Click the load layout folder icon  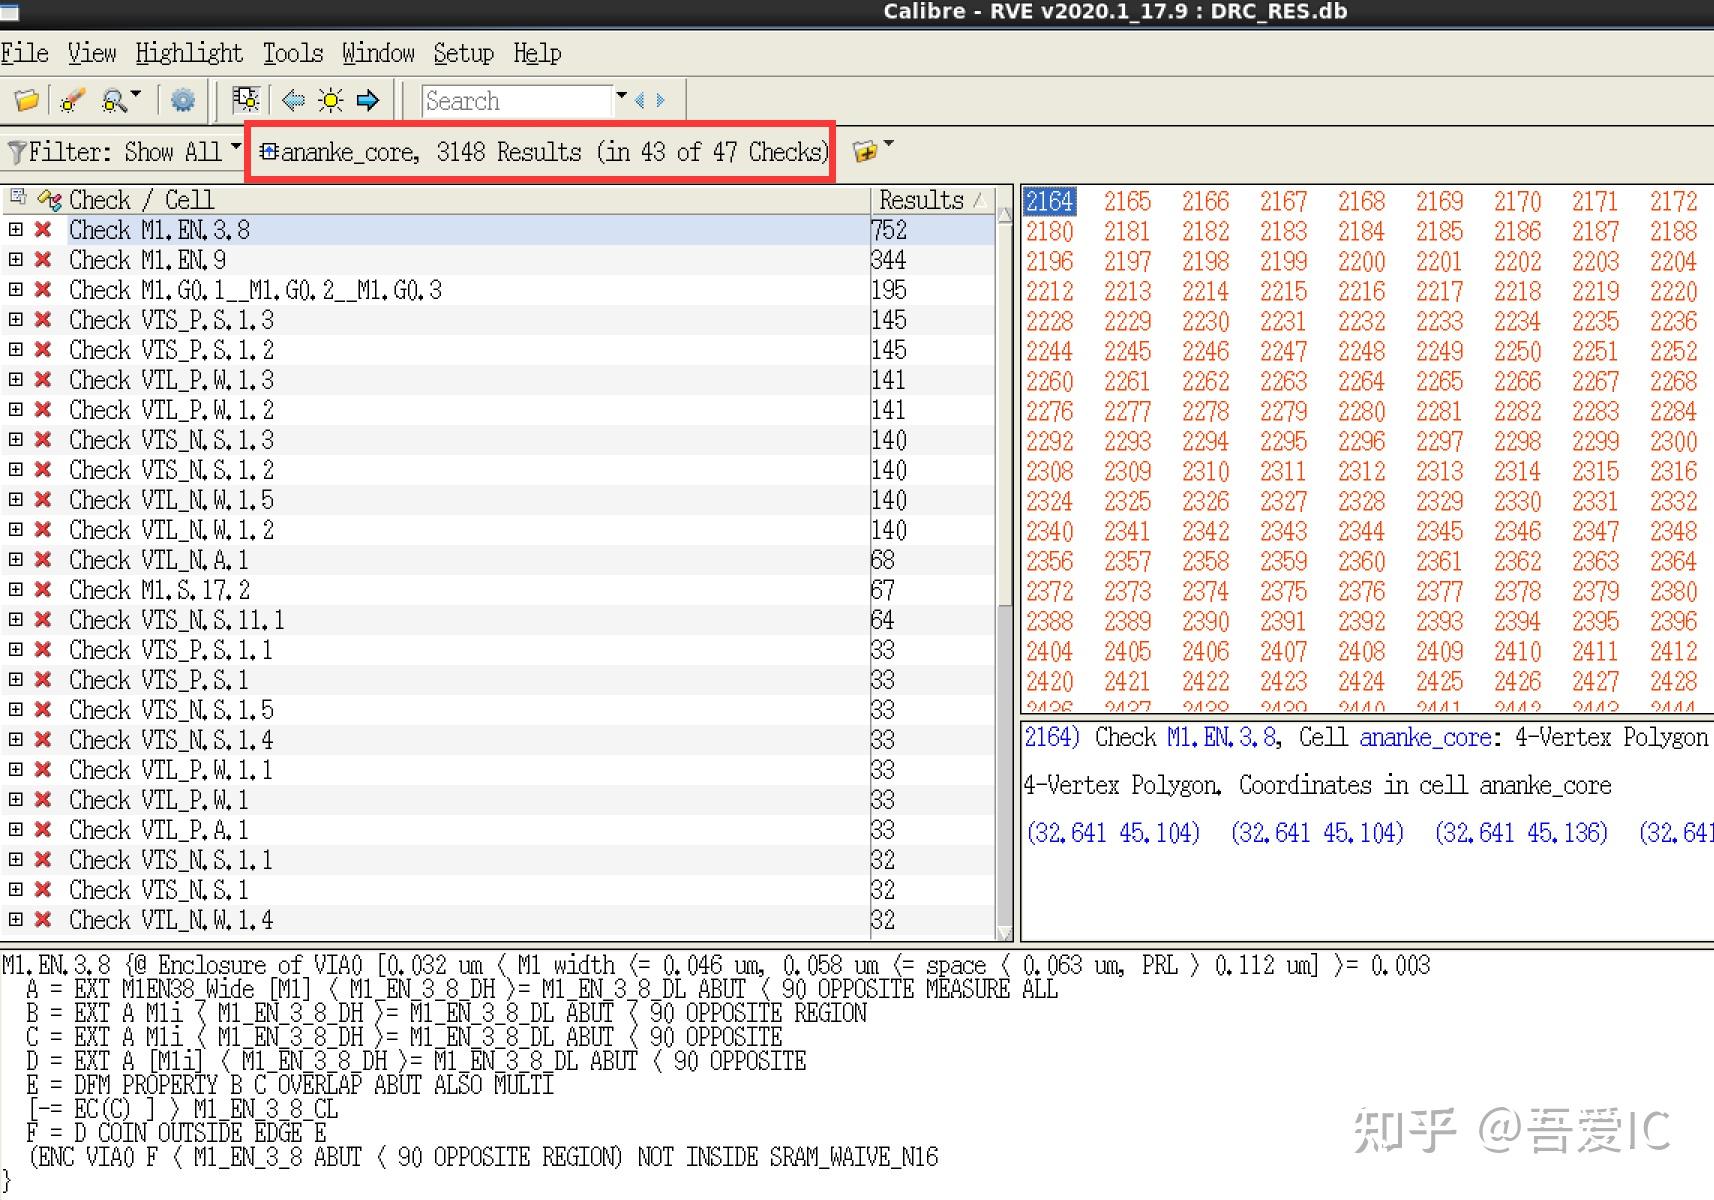[862, 150]
